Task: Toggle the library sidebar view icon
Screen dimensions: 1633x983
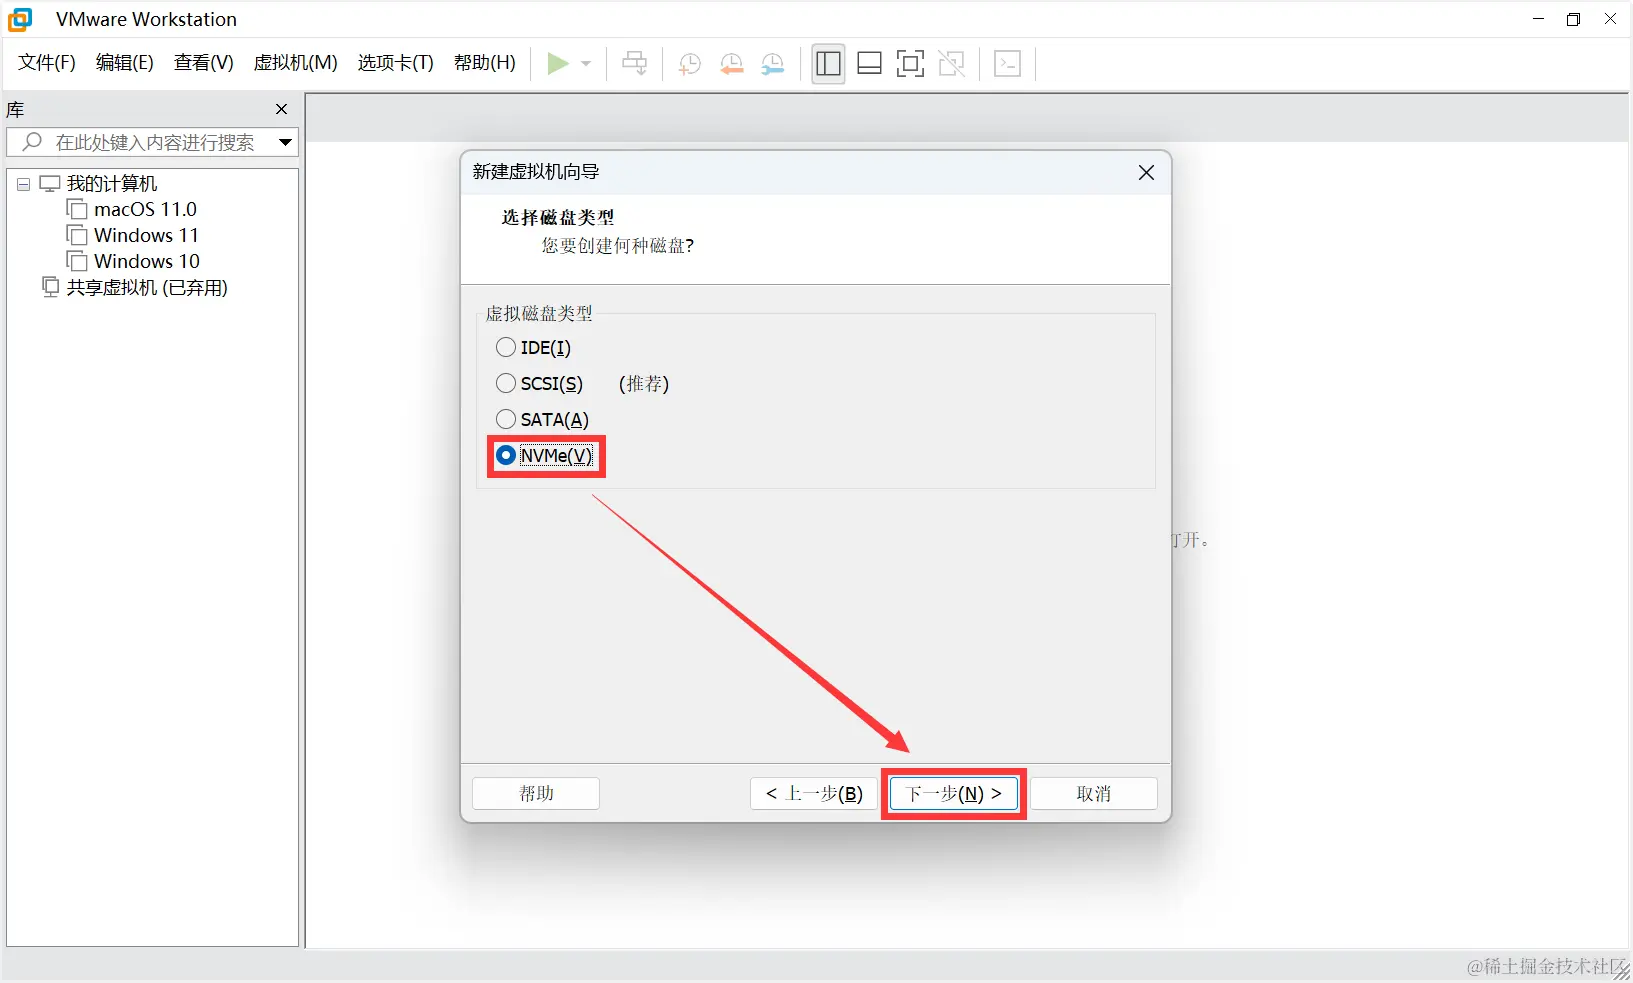Action: click(828, 64)
